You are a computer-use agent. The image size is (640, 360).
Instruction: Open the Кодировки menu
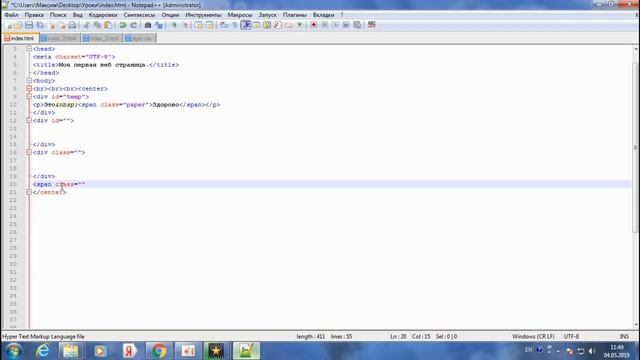pyautogui.click(x=103, y=15)
